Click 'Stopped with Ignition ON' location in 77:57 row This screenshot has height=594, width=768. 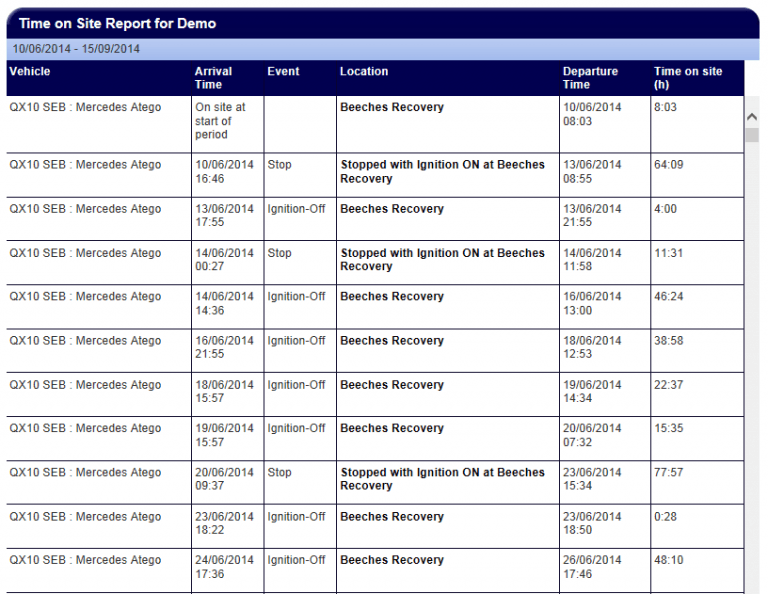442,479
